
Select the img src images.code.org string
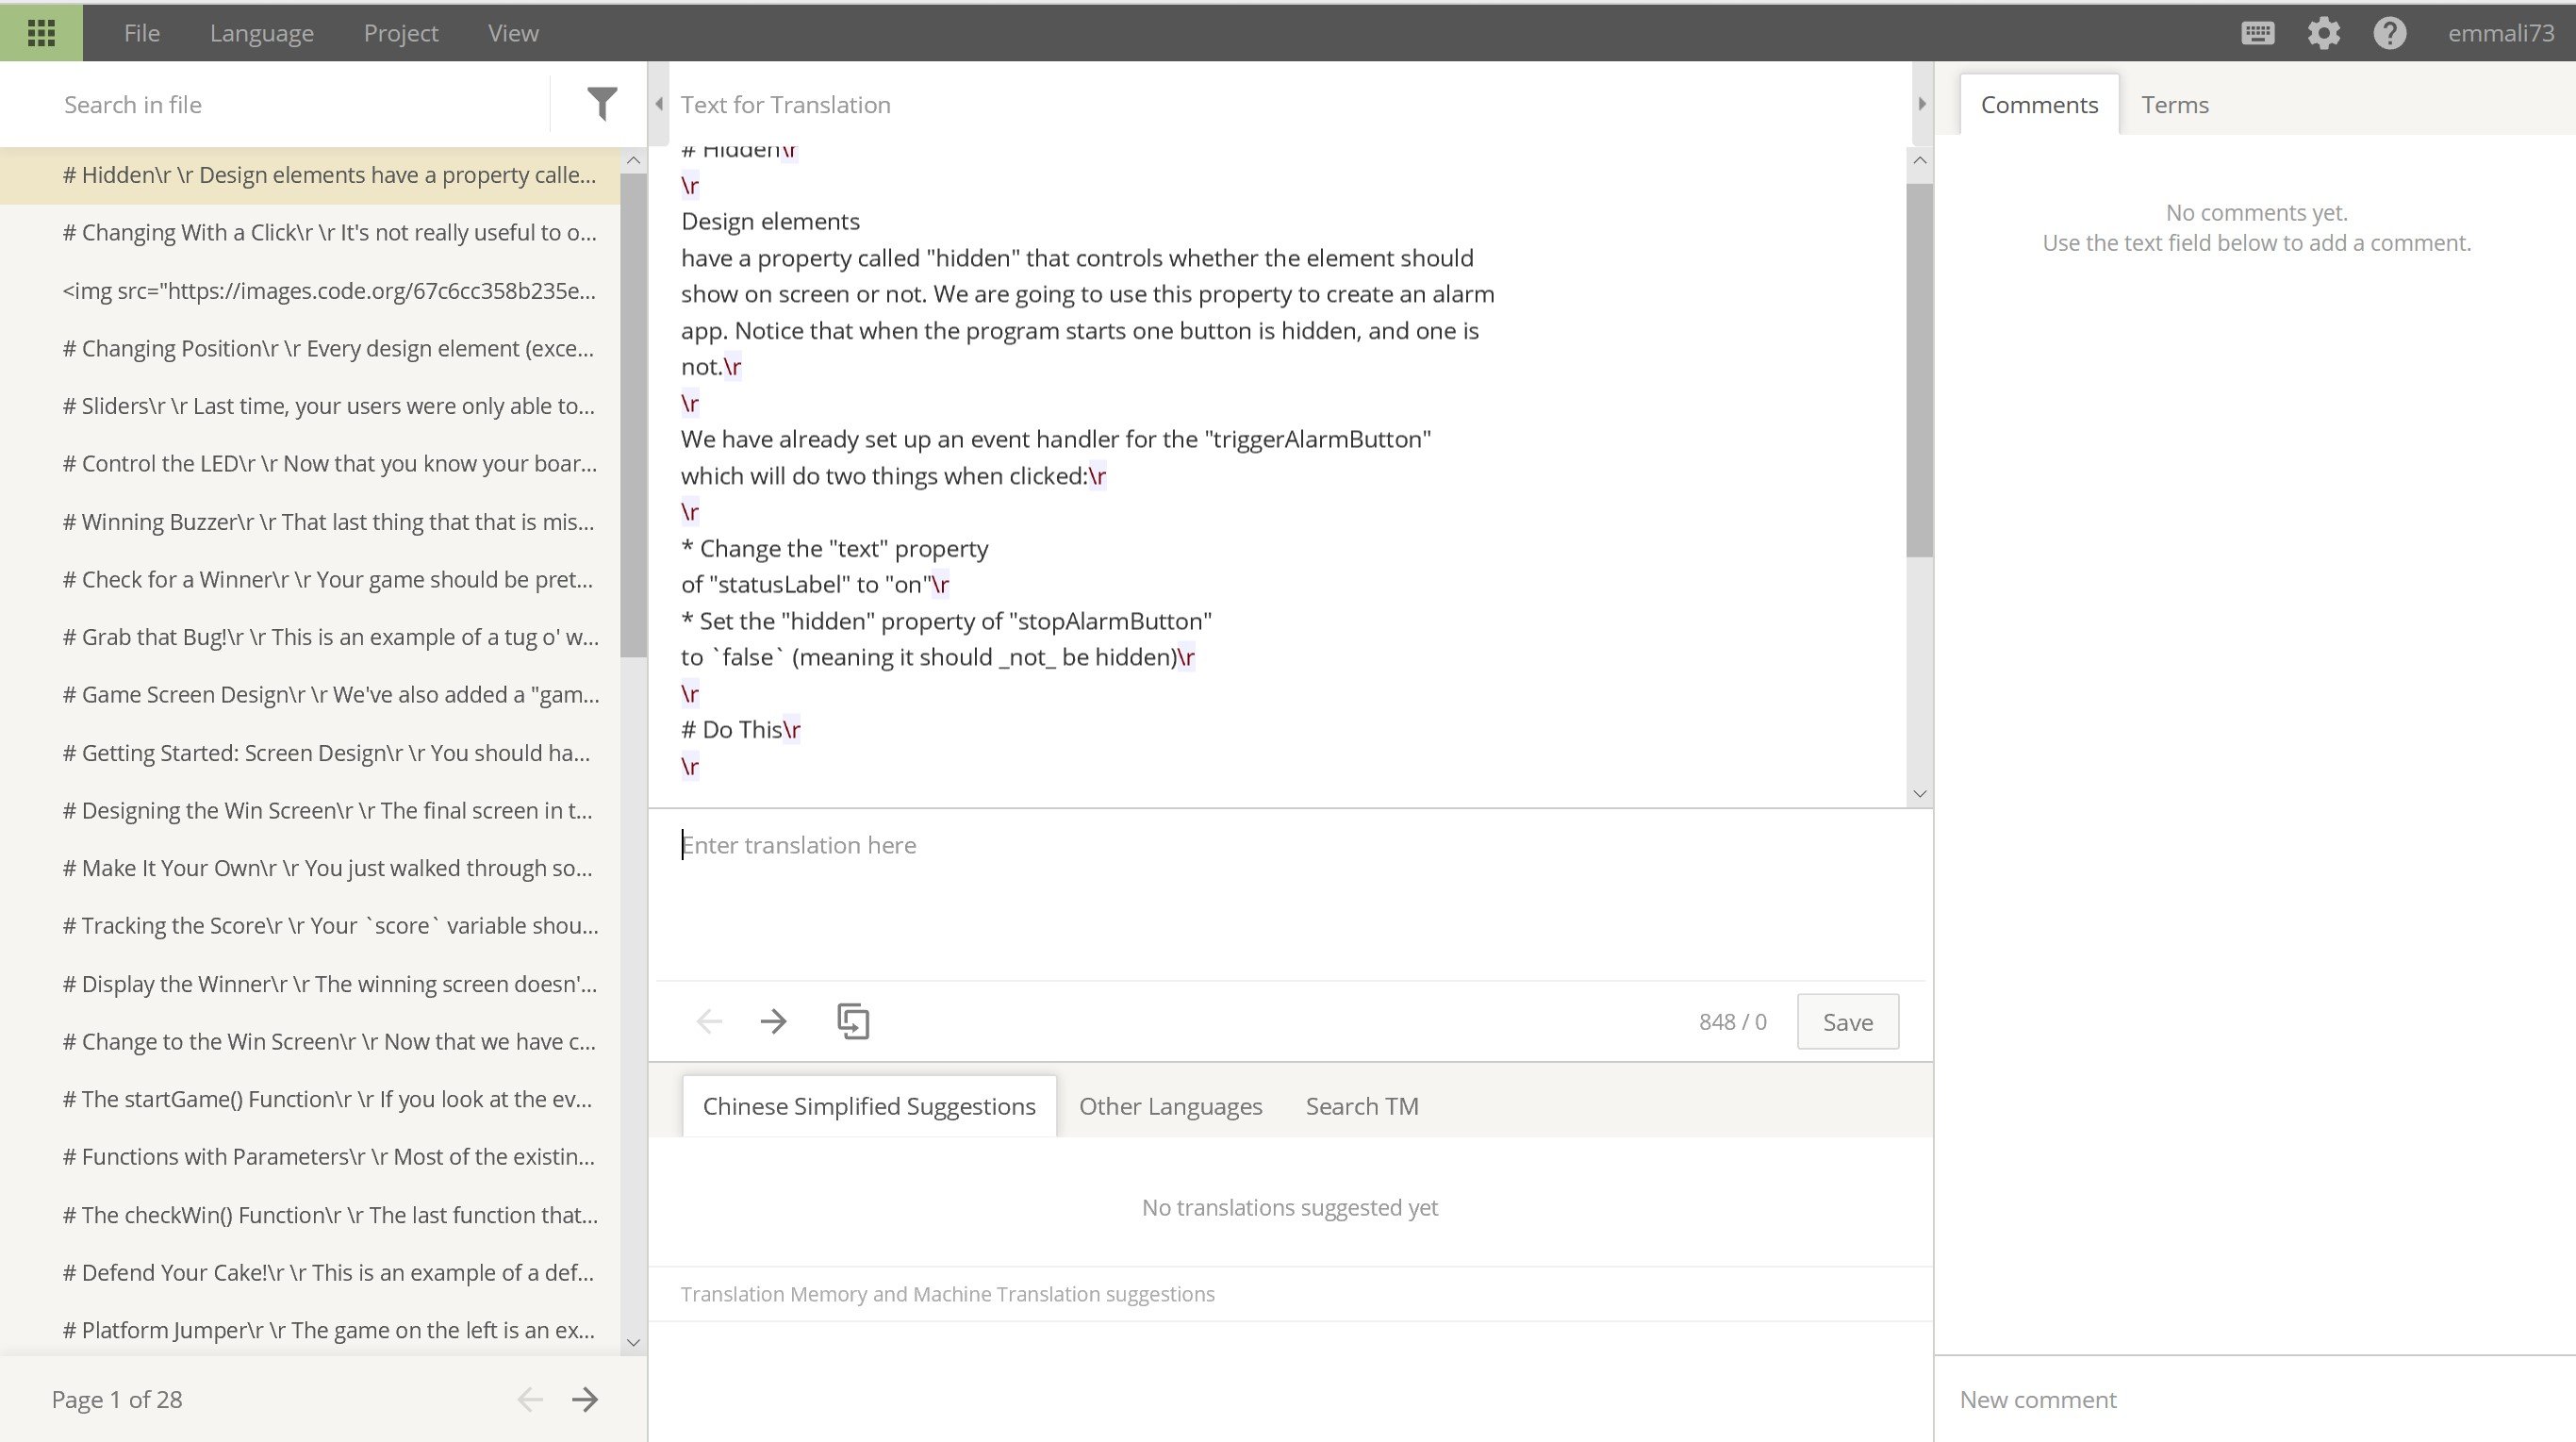pos(310,291)
